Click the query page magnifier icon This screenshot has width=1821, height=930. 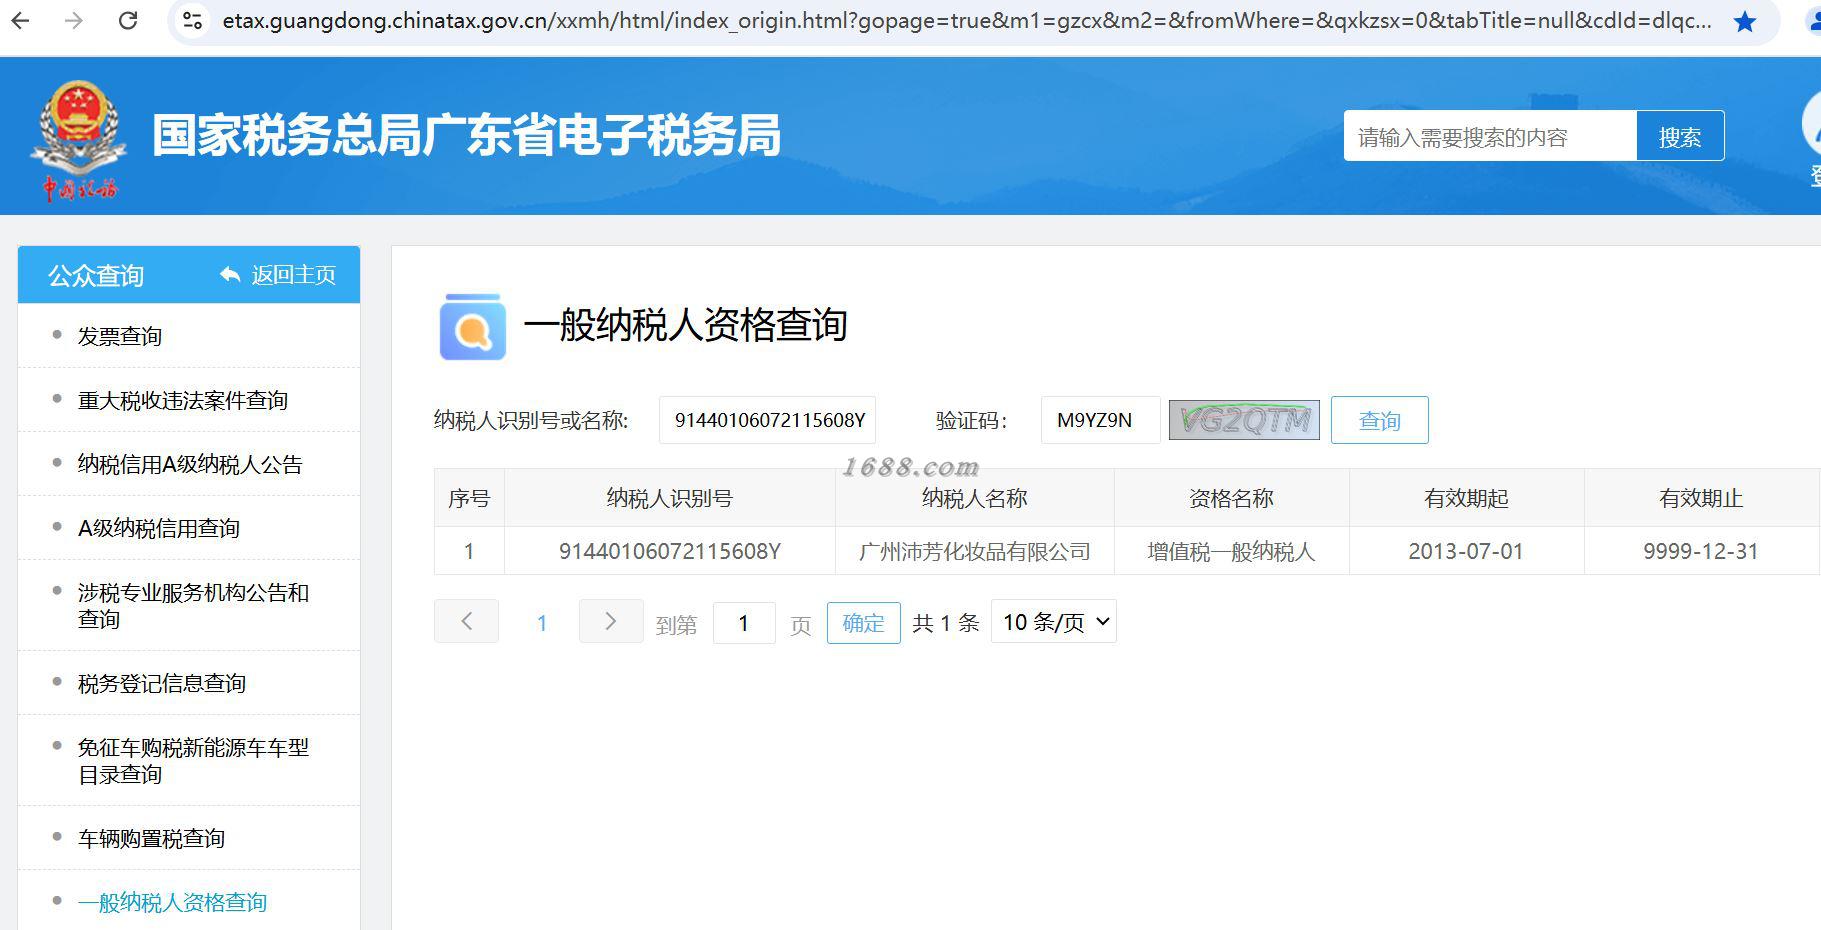[472, 326]
